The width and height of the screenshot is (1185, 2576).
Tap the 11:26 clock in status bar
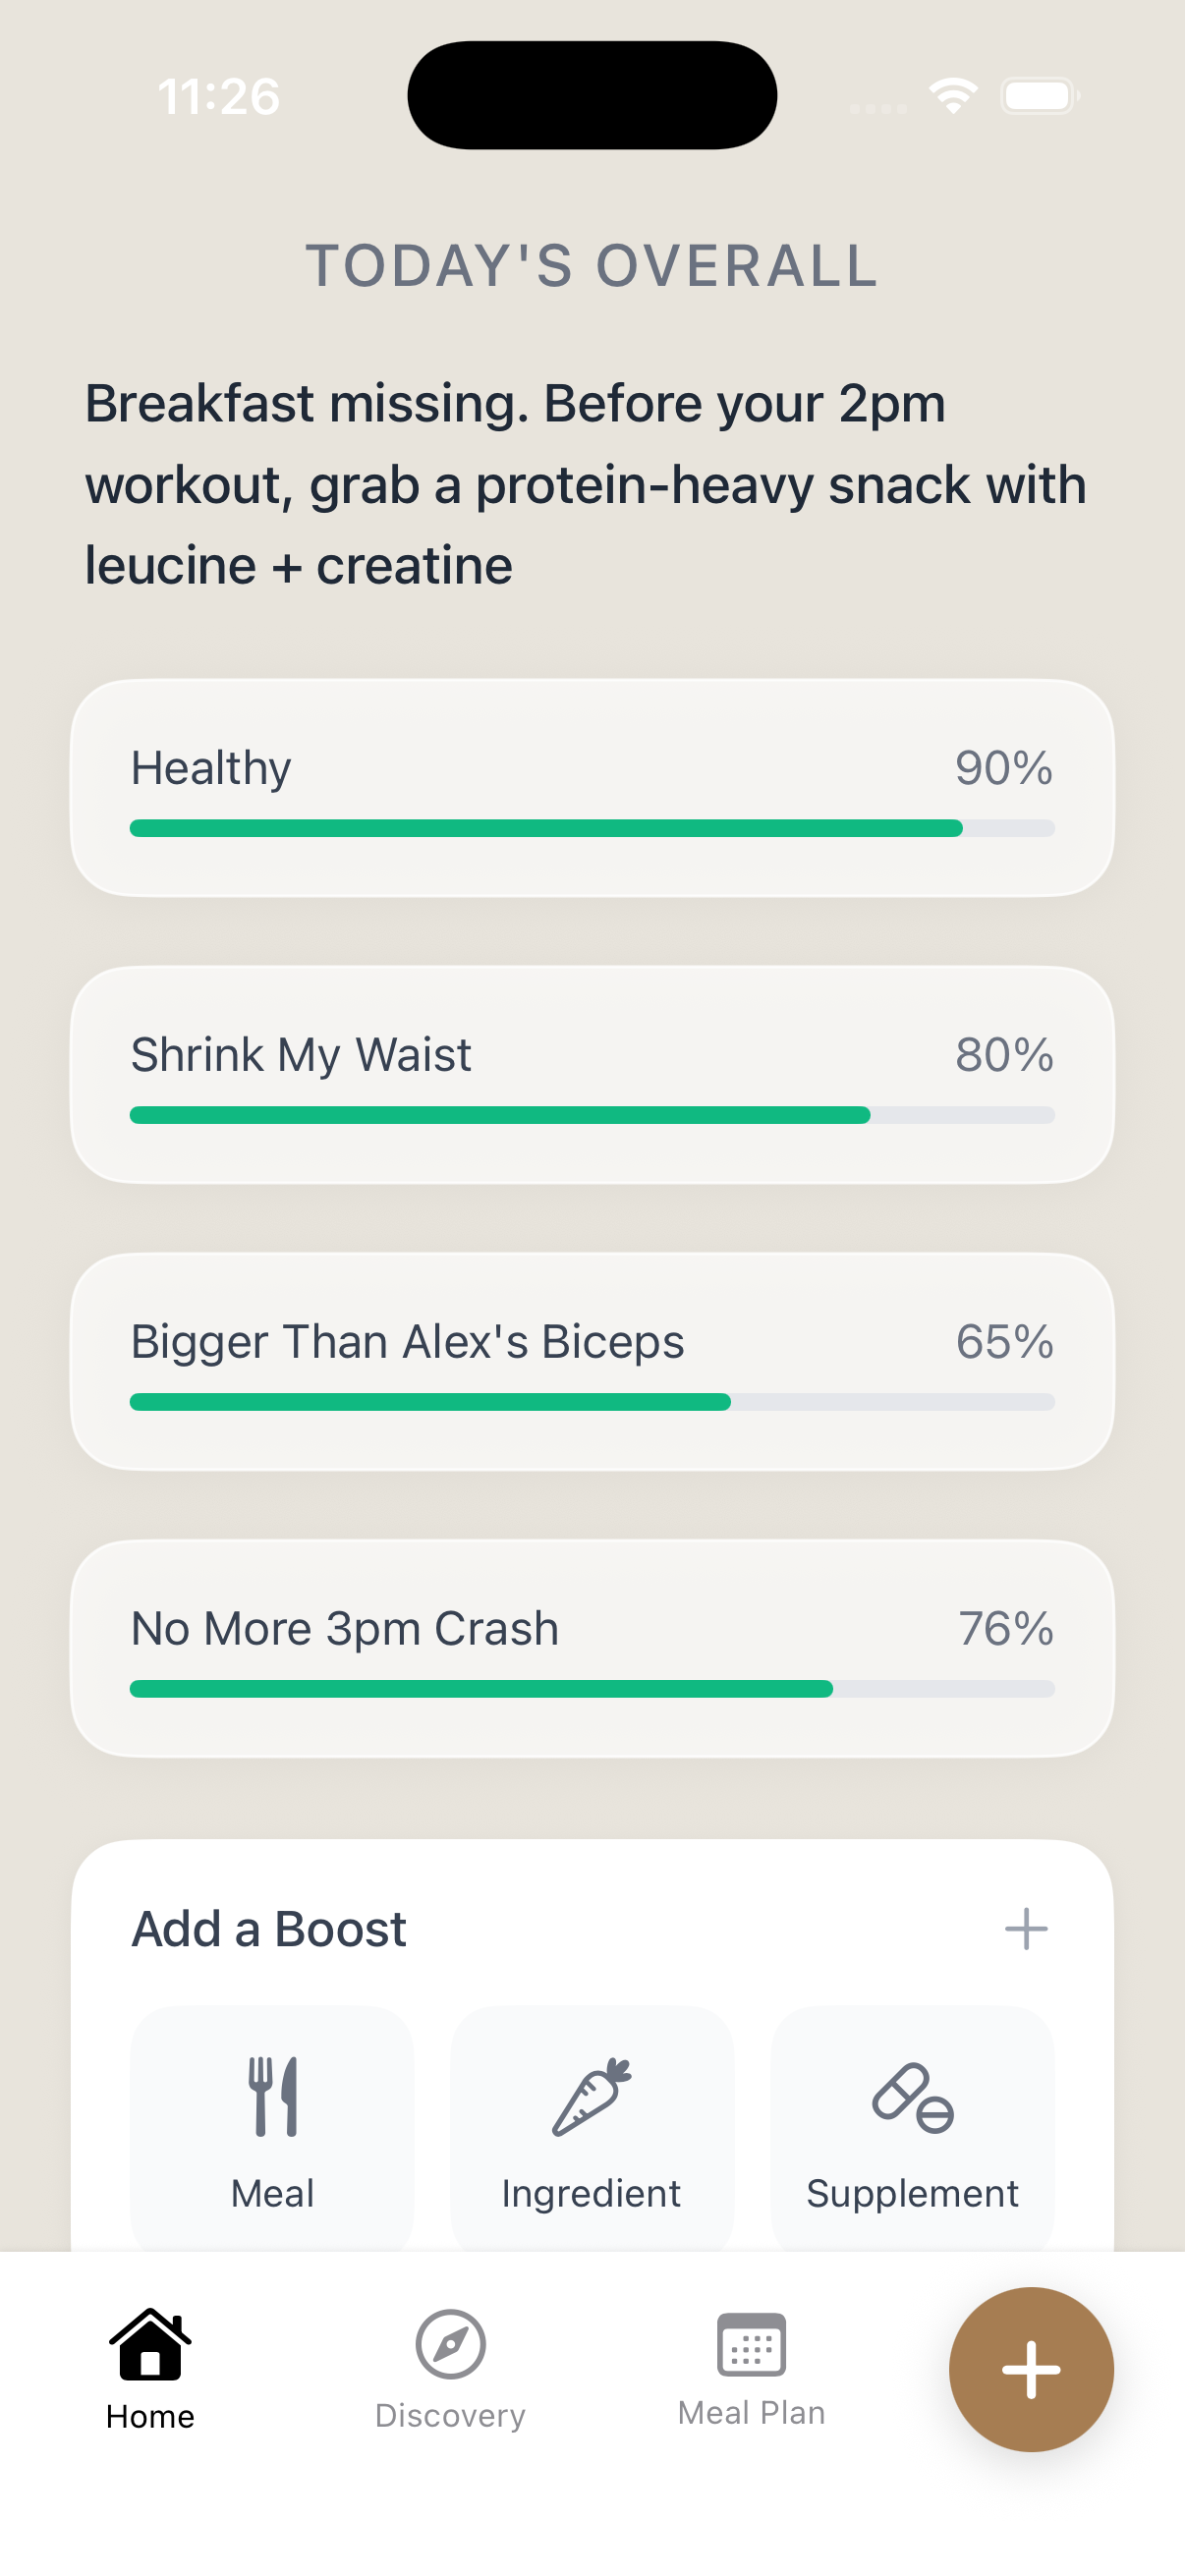(219, 97)
